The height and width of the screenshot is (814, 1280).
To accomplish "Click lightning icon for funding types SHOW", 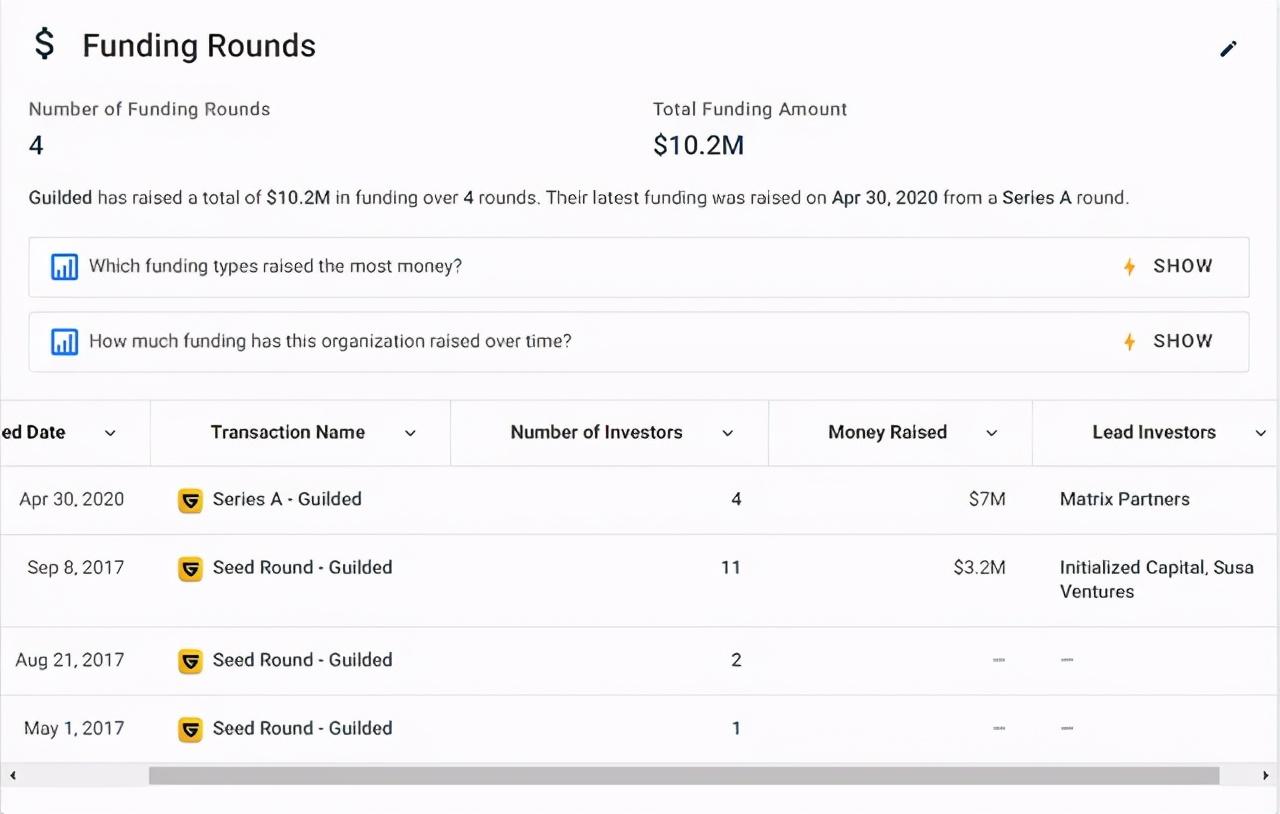I will (x=1129, y=267).
